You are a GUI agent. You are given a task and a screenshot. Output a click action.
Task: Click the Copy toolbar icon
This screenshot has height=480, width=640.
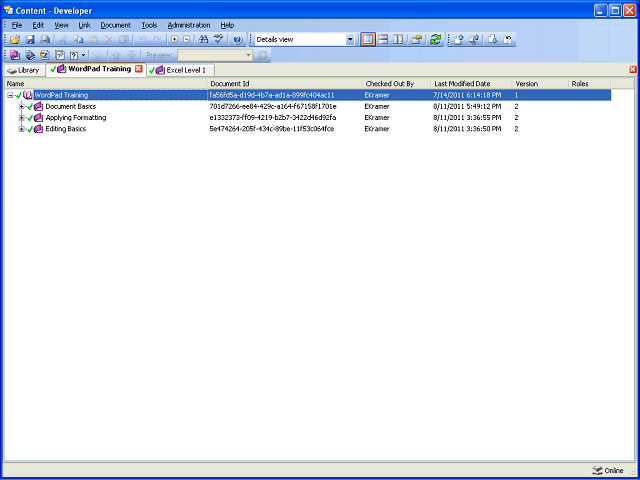coord(78,40)
